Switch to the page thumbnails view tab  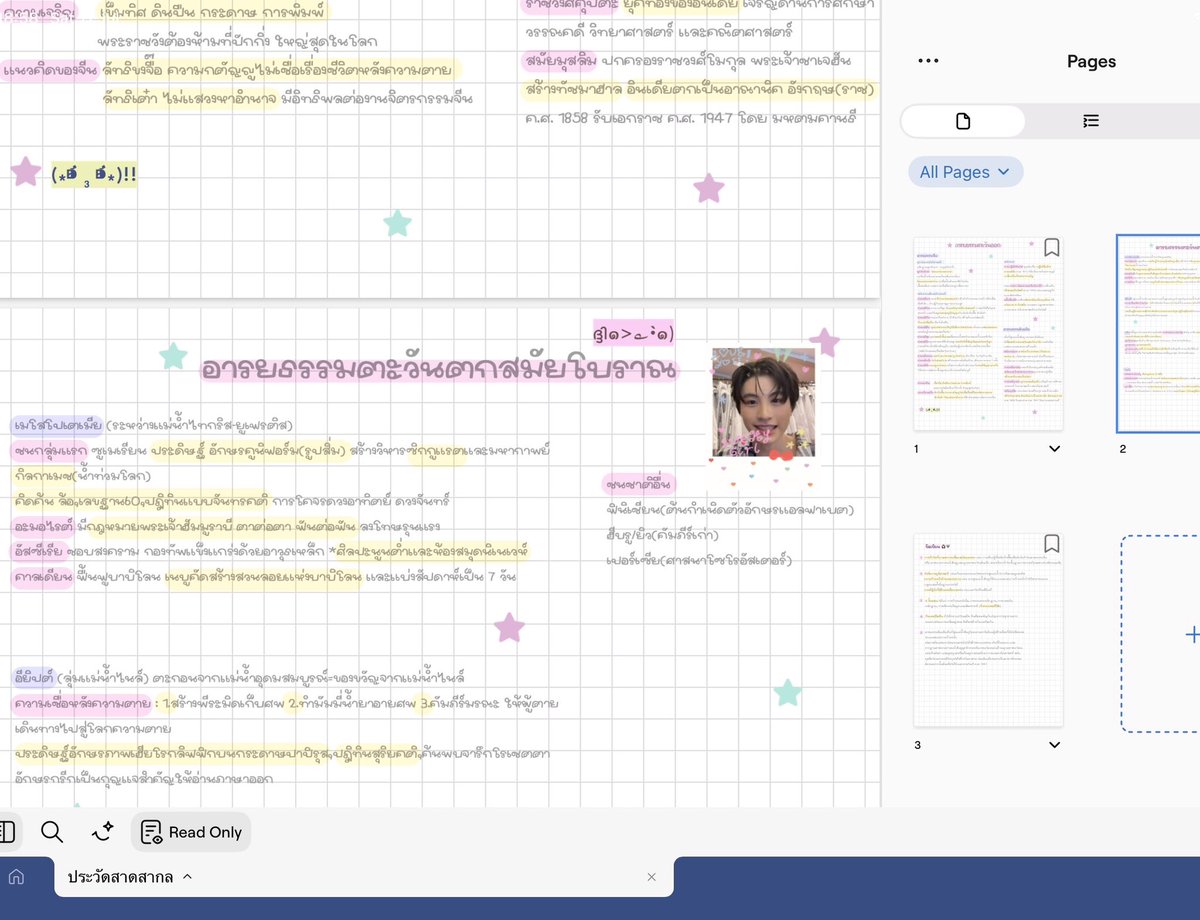click(x=963, y=121)
